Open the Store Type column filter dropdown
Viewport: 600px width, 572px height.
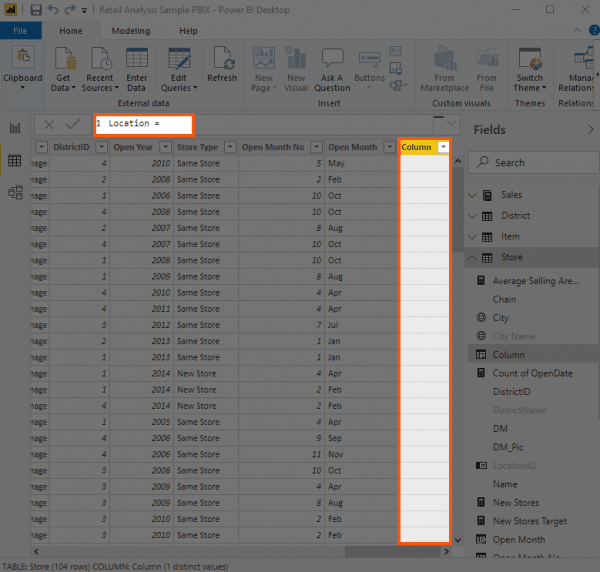pyautogui.click(x=230, y=147)
